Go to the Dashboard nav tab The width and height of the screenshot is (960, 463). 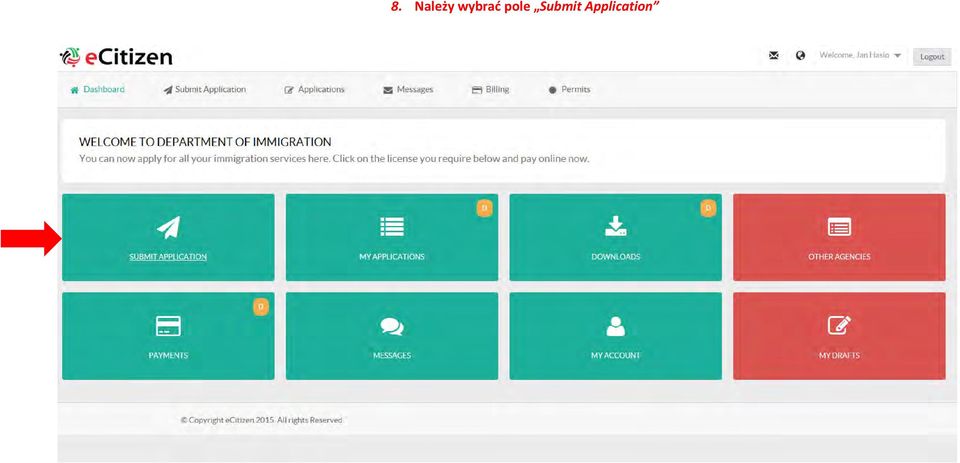98,89
